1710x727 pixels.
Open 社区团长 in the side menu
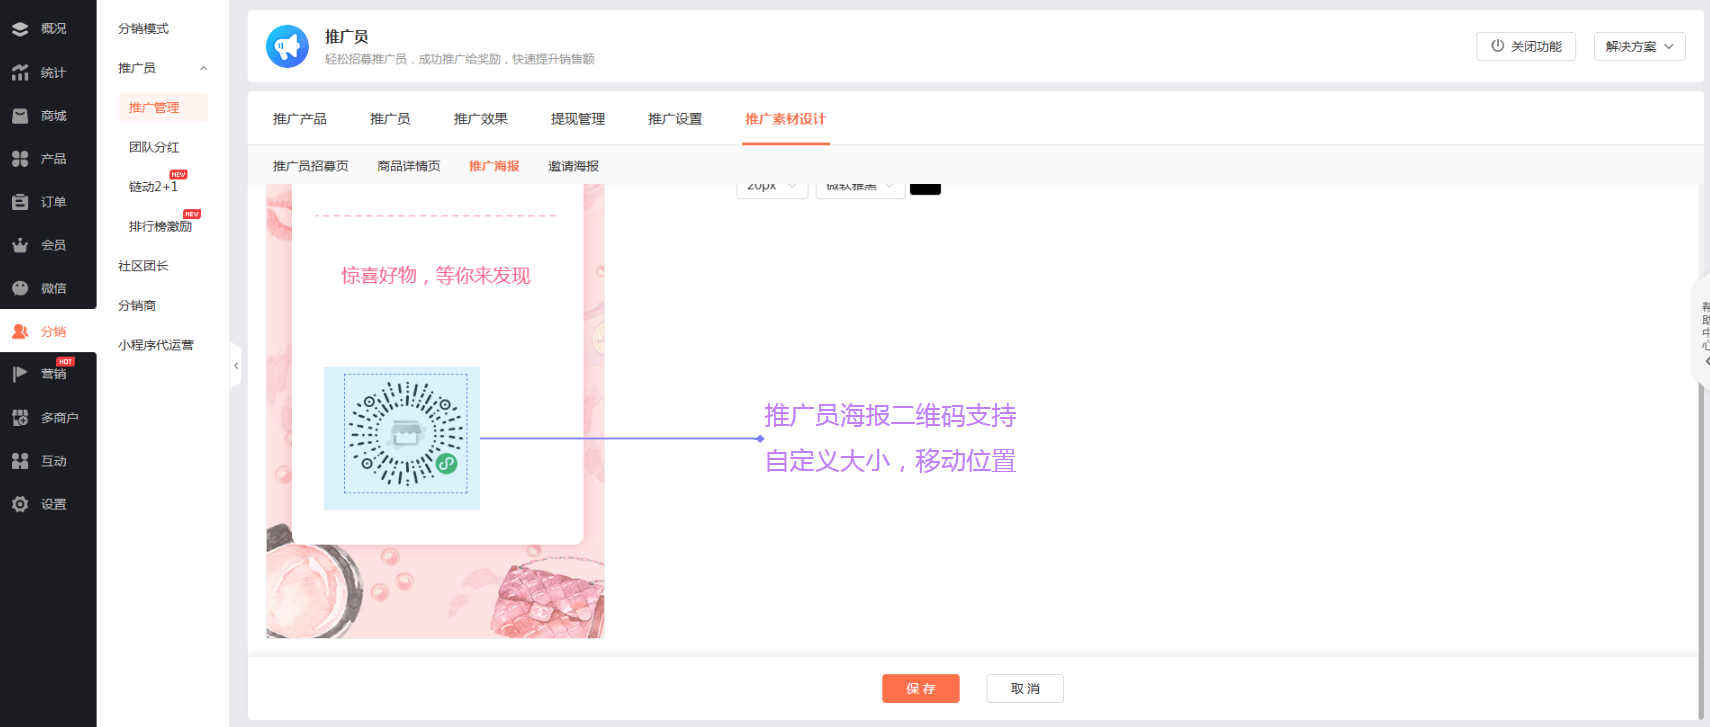coord(144,266)
